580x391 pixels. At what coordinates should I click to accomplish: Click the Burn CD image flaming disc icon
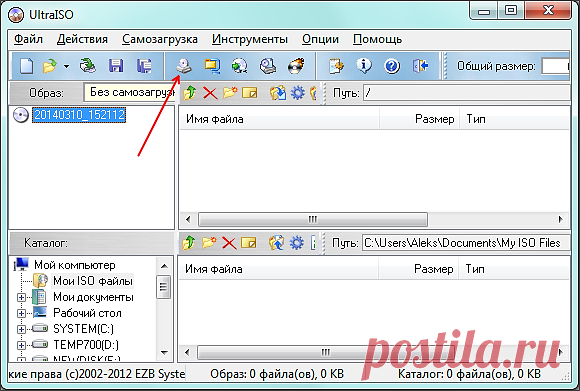point(296,66)
